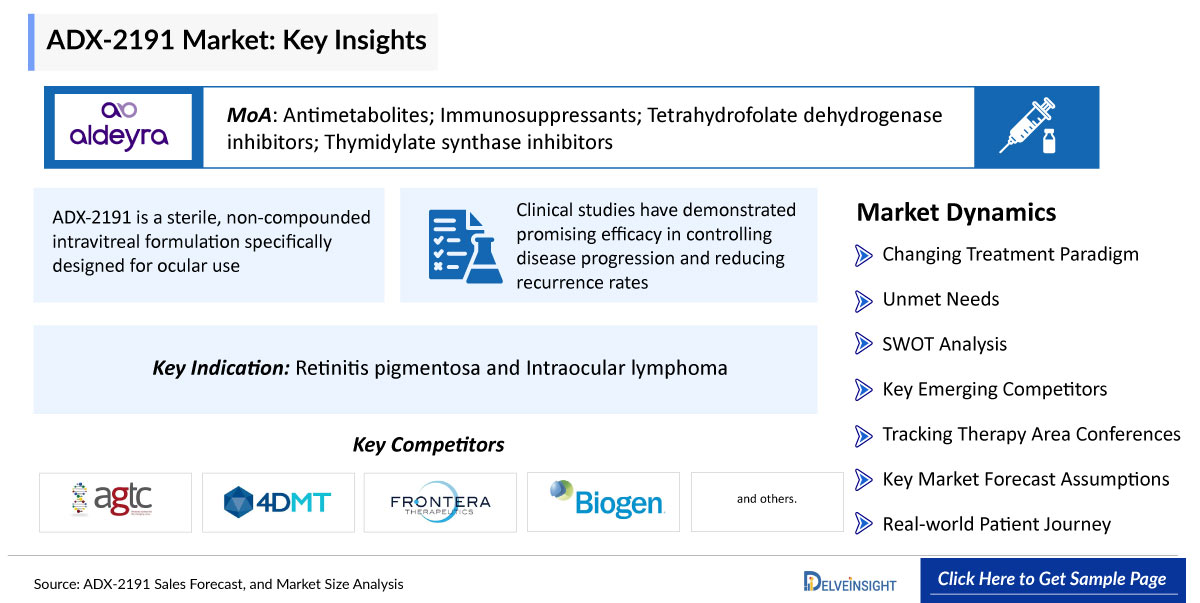This screenshot has width=1200, height=603.
Task: Click the arrow icon beside Unmet Needs
Action: tap(864, 300)
